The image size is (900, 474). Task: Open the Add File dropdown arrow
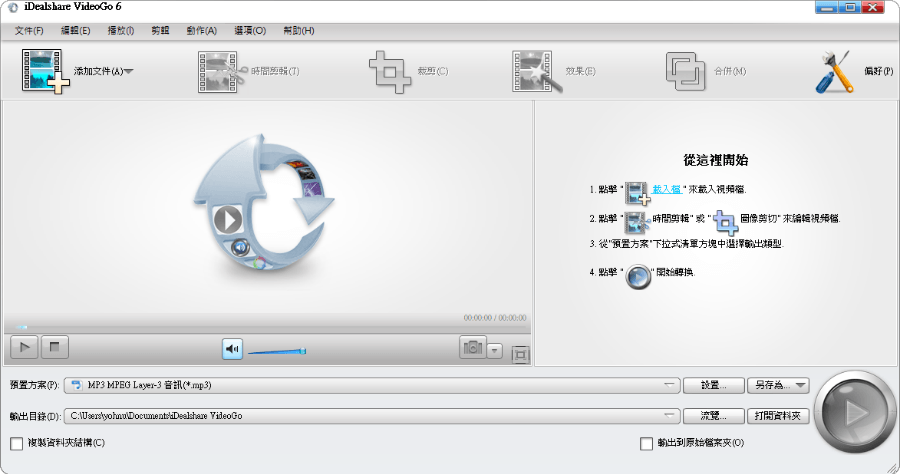129,72
